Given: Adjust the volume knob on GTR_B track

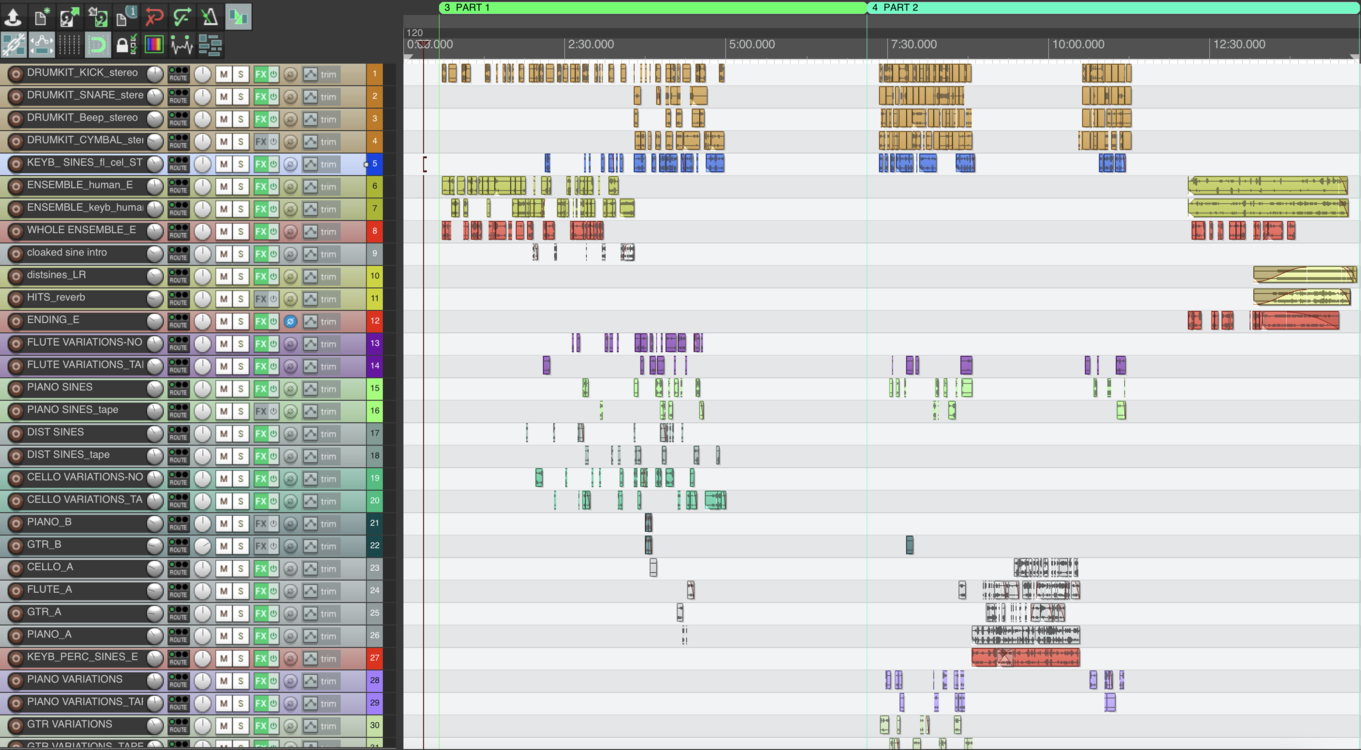Looking at the screenshot, I should point(203,546).
